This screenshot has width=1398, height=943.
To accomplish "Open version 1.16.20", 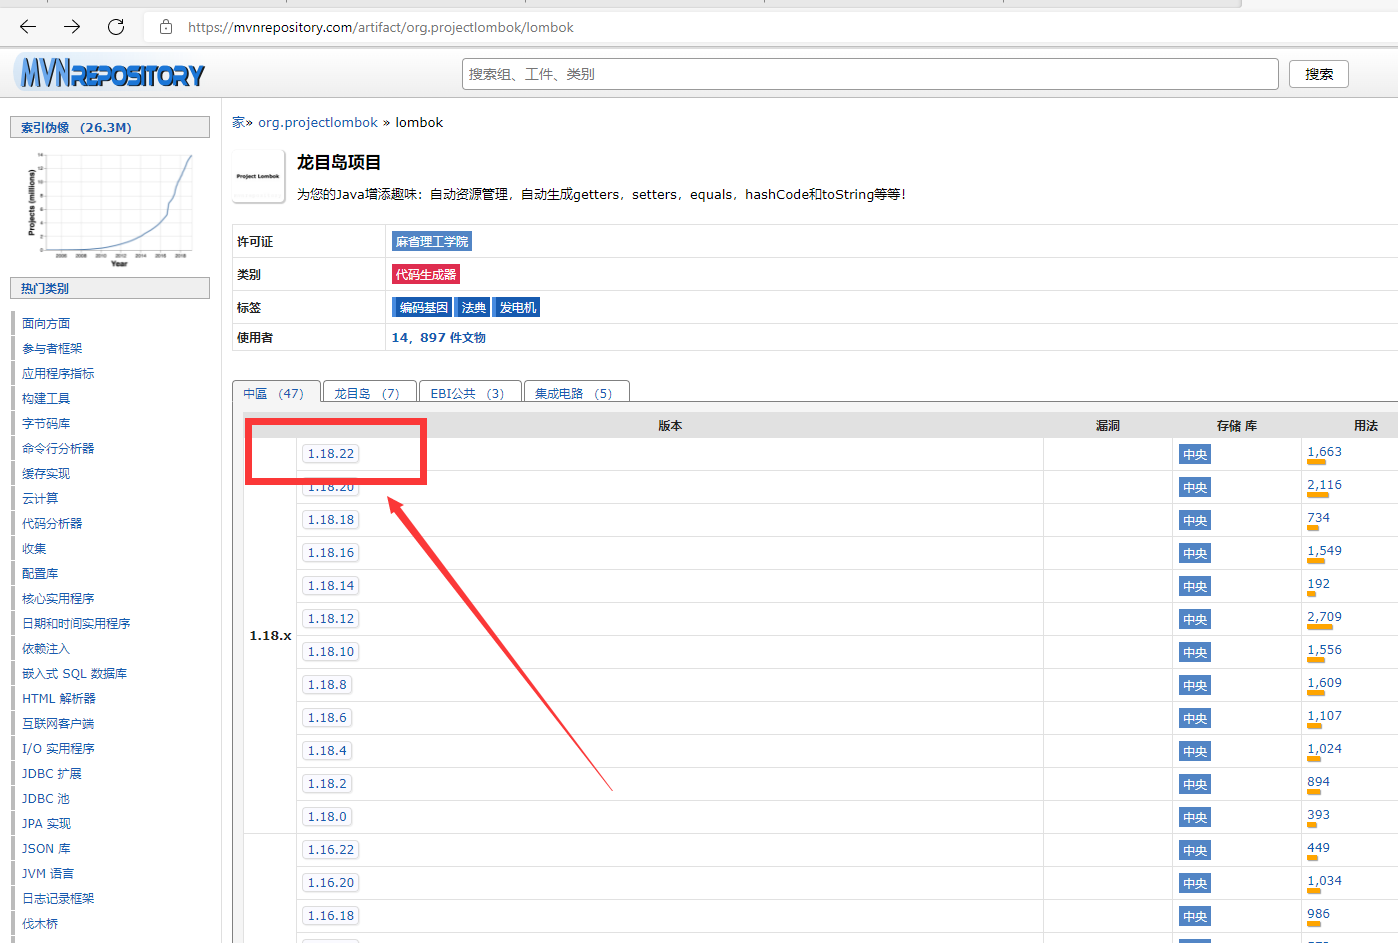I will tap(331, 882).
